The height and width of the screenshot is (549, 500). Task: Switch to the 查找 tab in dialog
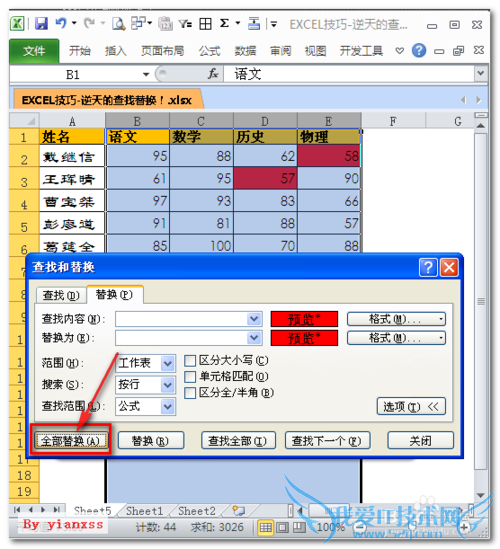click(61, 296)
